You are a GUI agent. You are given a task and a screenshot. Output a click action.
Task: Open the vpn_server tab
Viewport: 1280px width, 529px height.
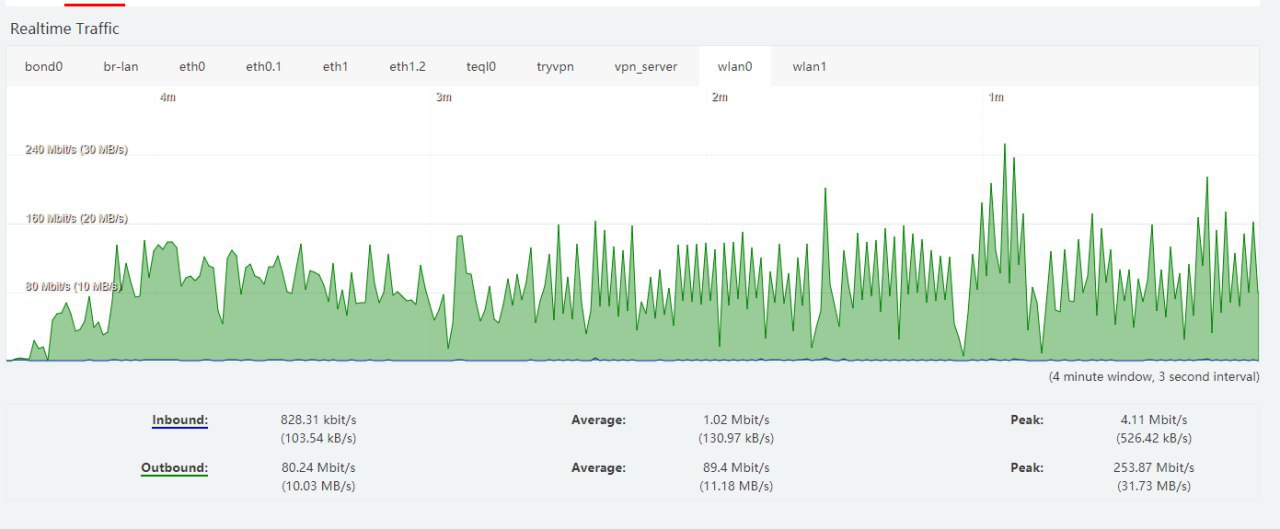[646, 67]
